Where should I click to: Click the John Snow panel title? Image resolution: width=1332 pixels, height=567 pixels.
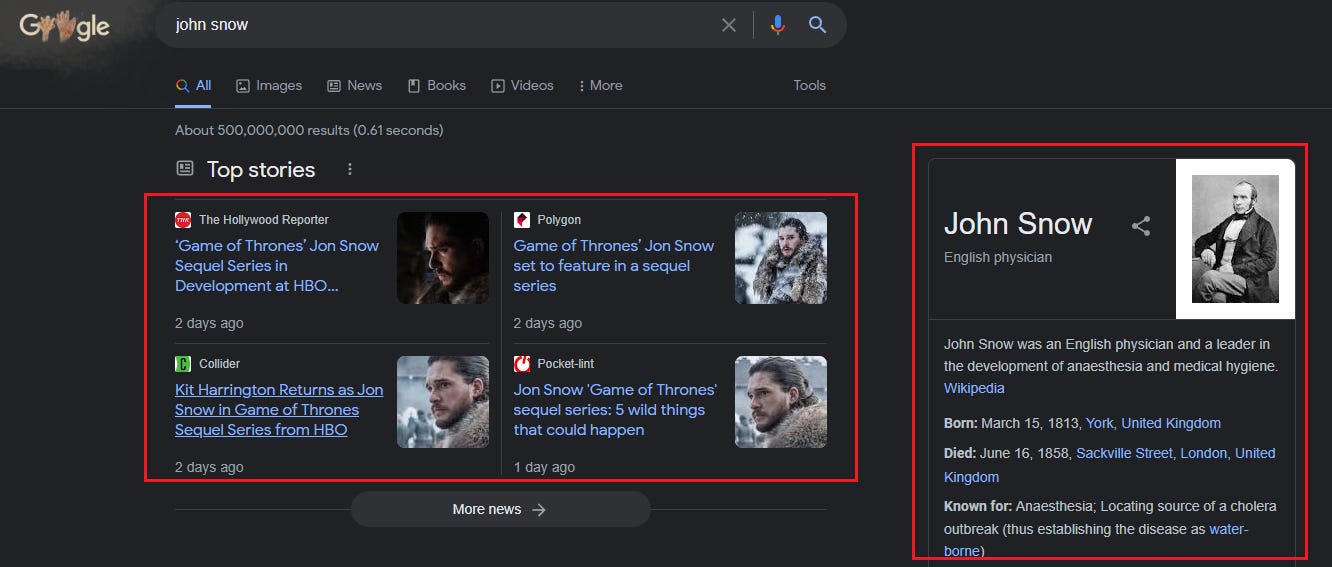[x=1018, y=223]
